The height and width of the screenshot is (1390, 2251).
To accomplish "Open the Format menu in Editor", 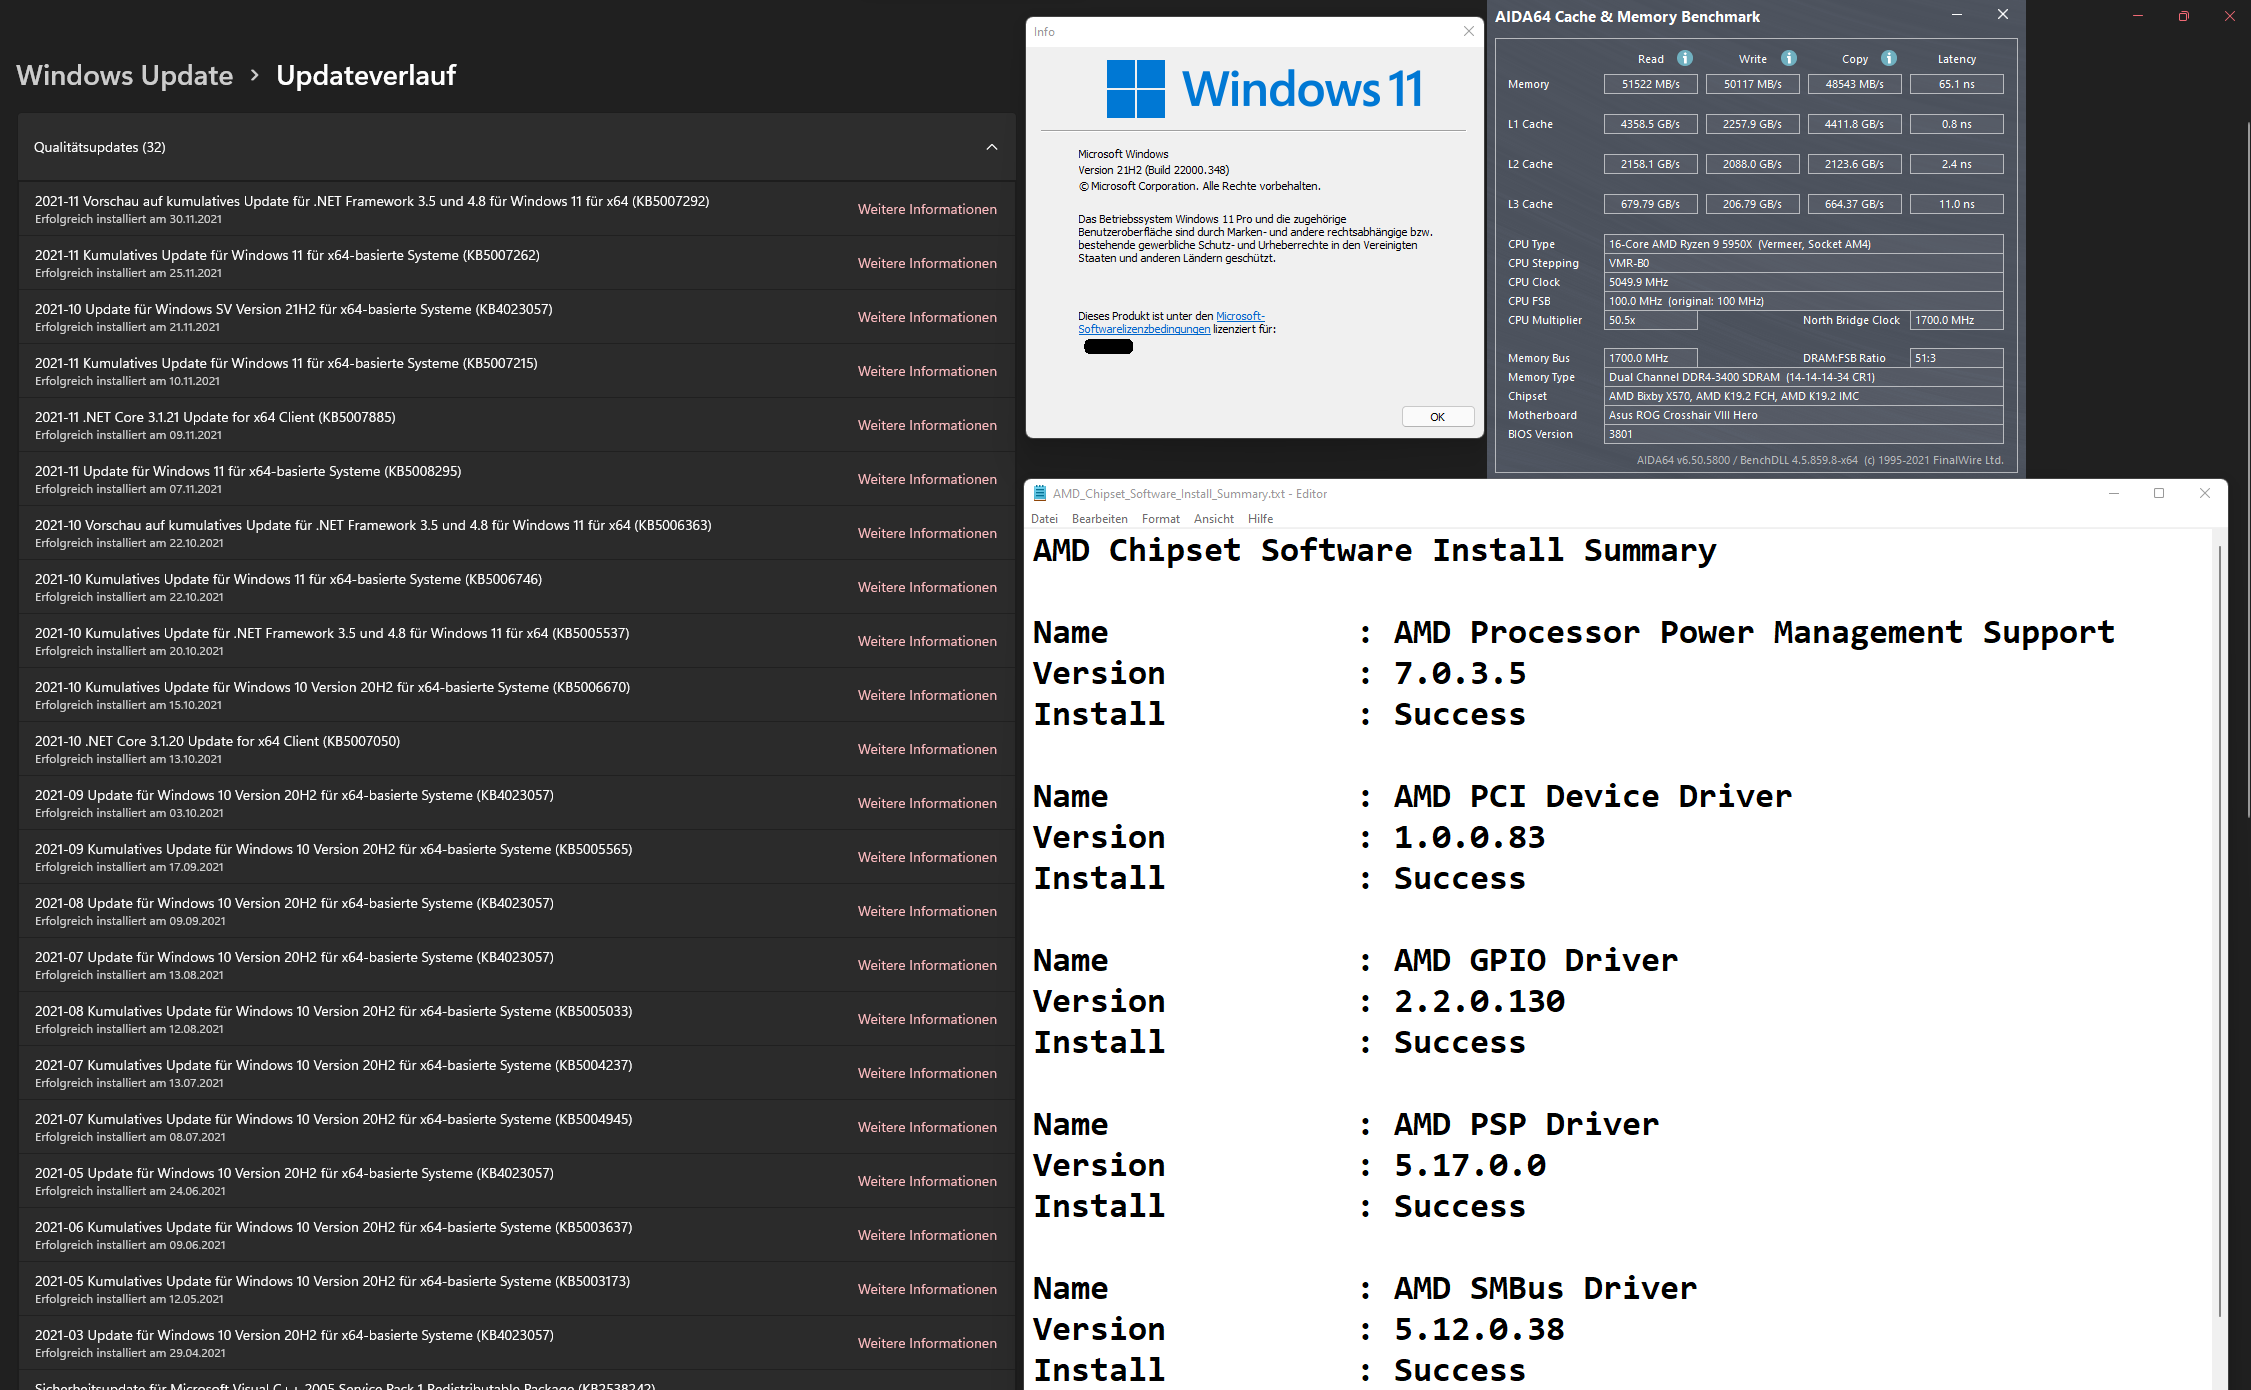I will click(x=1160, y=519).
